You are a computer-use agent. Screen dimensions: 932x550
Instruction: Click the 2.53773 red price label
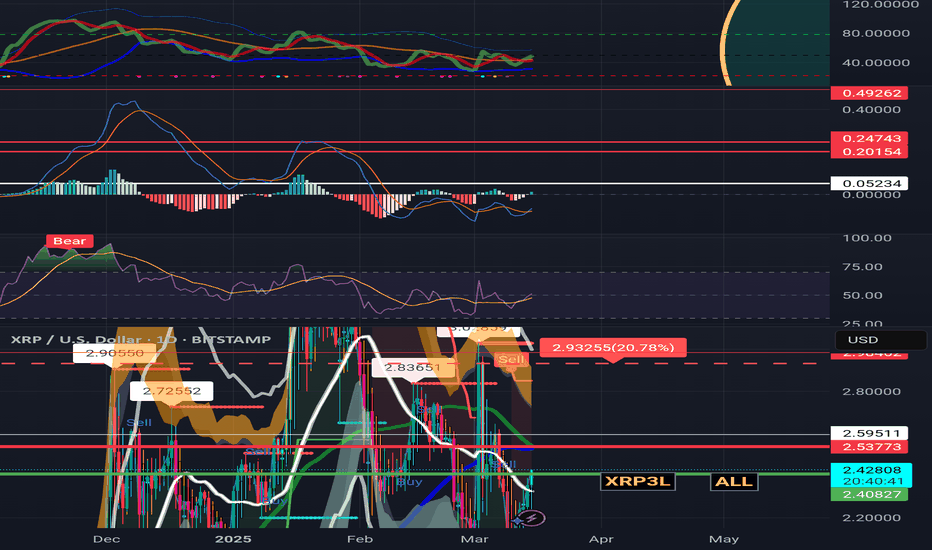pyautogui.click(x=870, y=447)
